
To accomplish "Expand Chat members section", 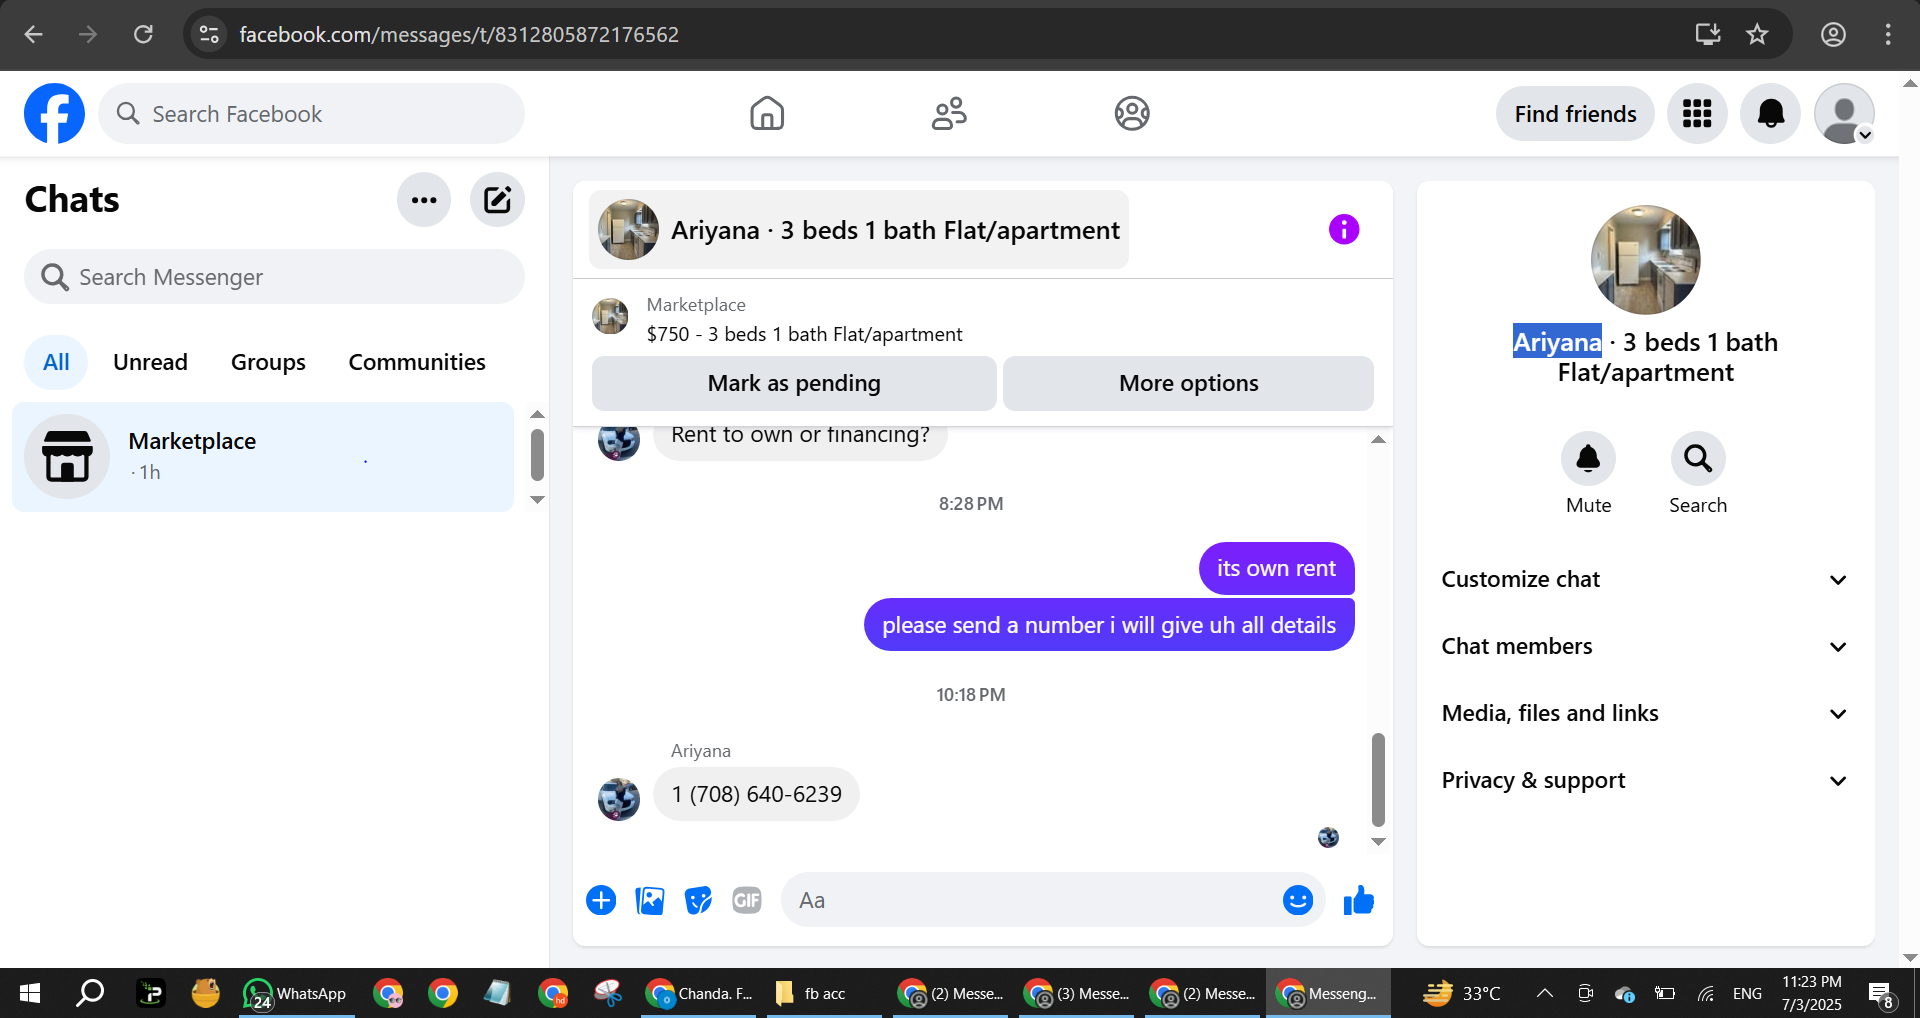I will (x=1645, y=646).
